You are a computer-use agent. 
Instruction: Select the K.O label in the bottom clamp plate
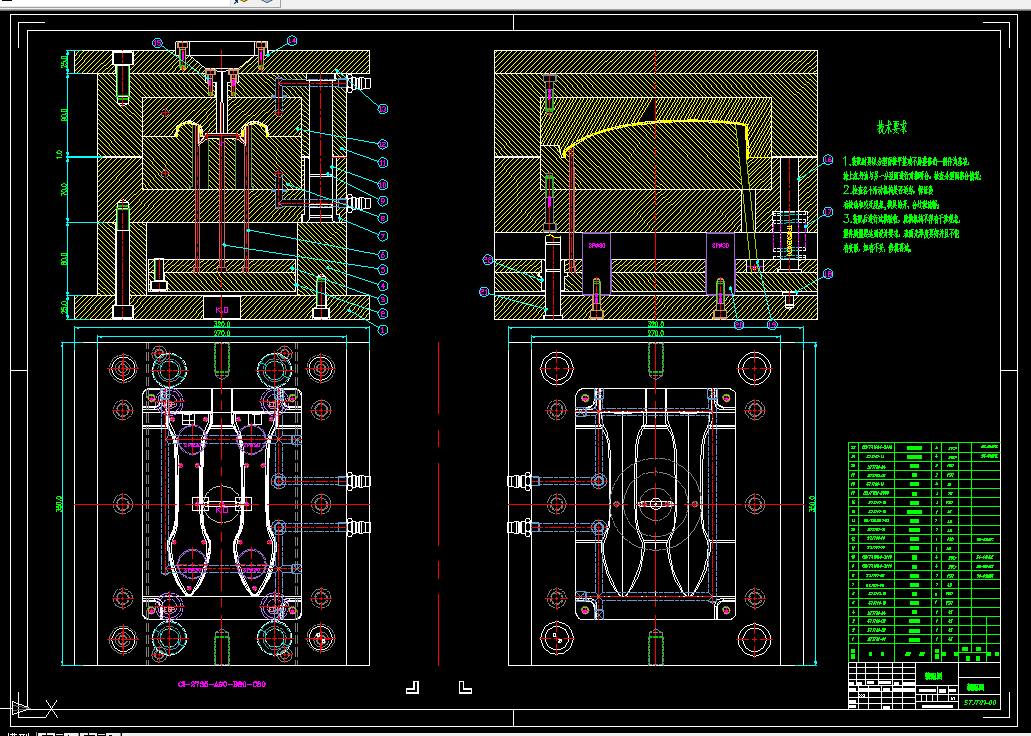coord(222,310)
